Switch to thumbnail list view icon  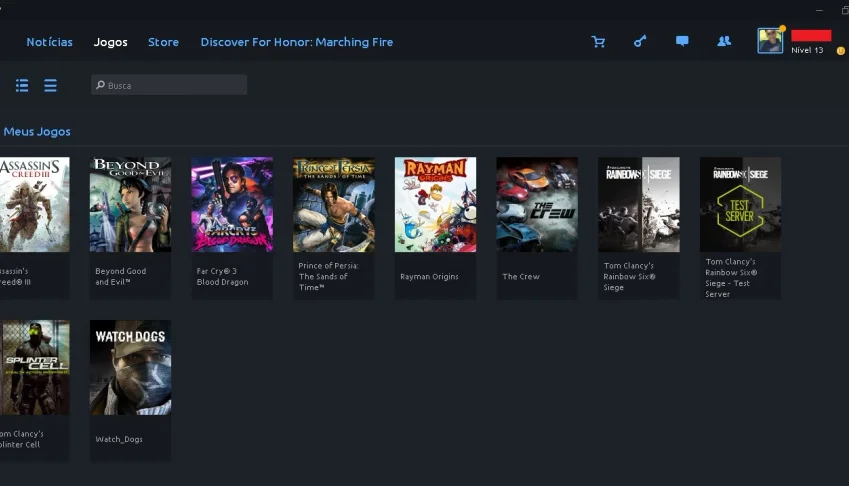(22, 86)
